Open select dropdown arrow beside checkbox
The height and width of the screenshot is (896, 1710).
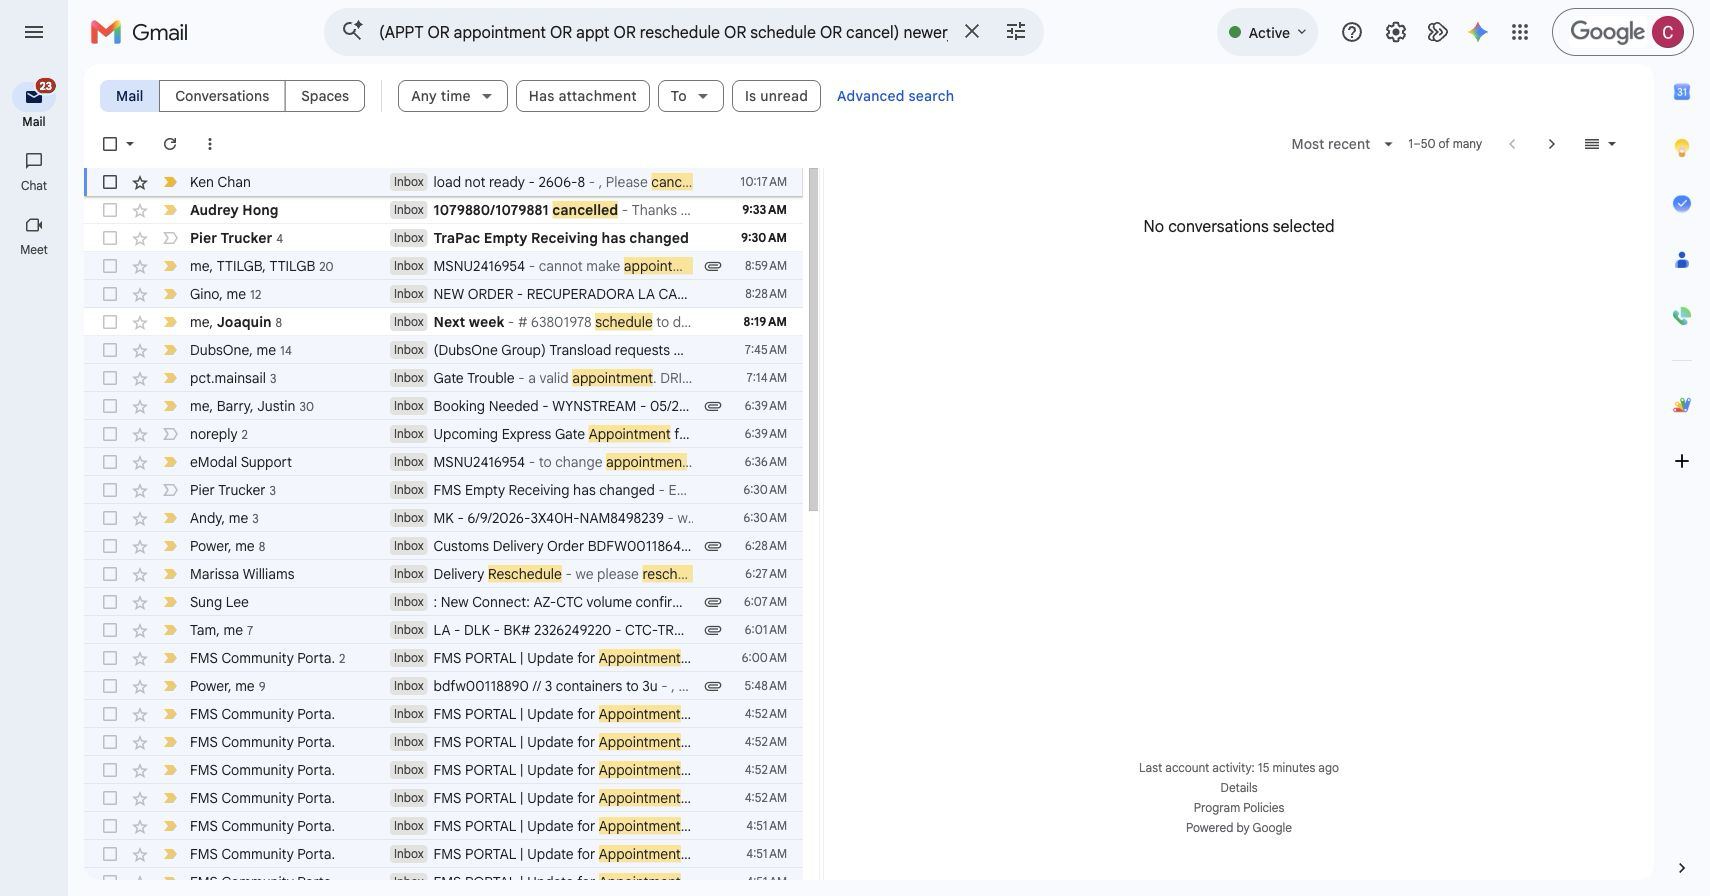[x=130, y=144]
